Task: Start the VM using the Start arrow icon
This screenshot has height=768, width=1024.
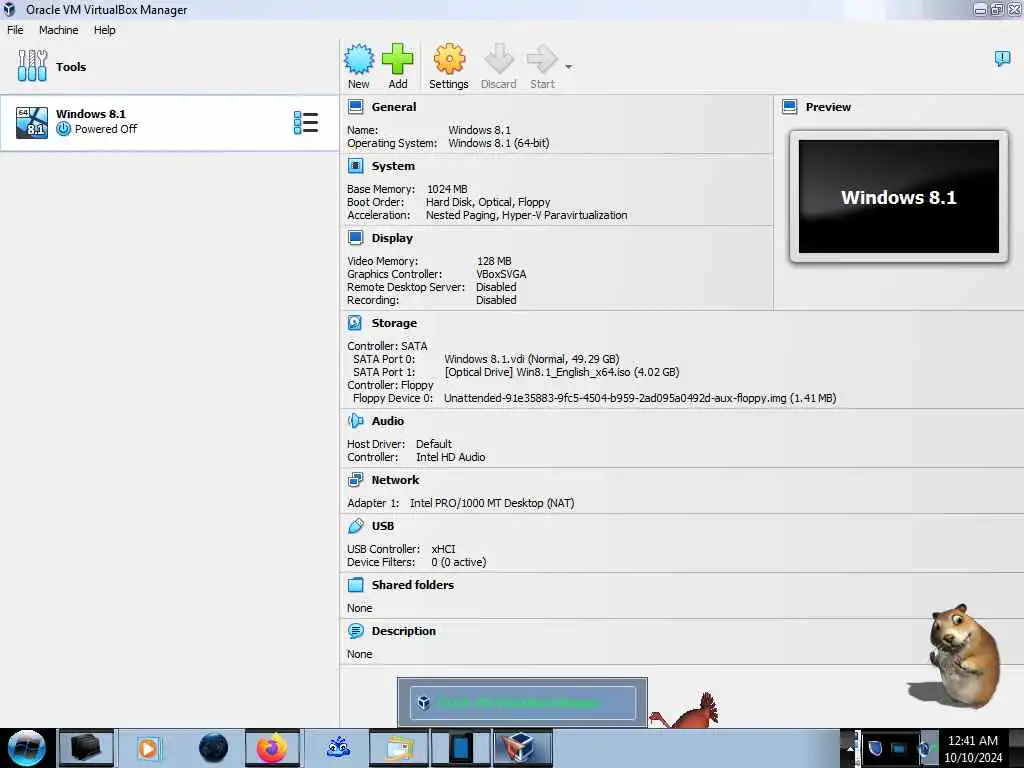Action: tap(542, 59)
